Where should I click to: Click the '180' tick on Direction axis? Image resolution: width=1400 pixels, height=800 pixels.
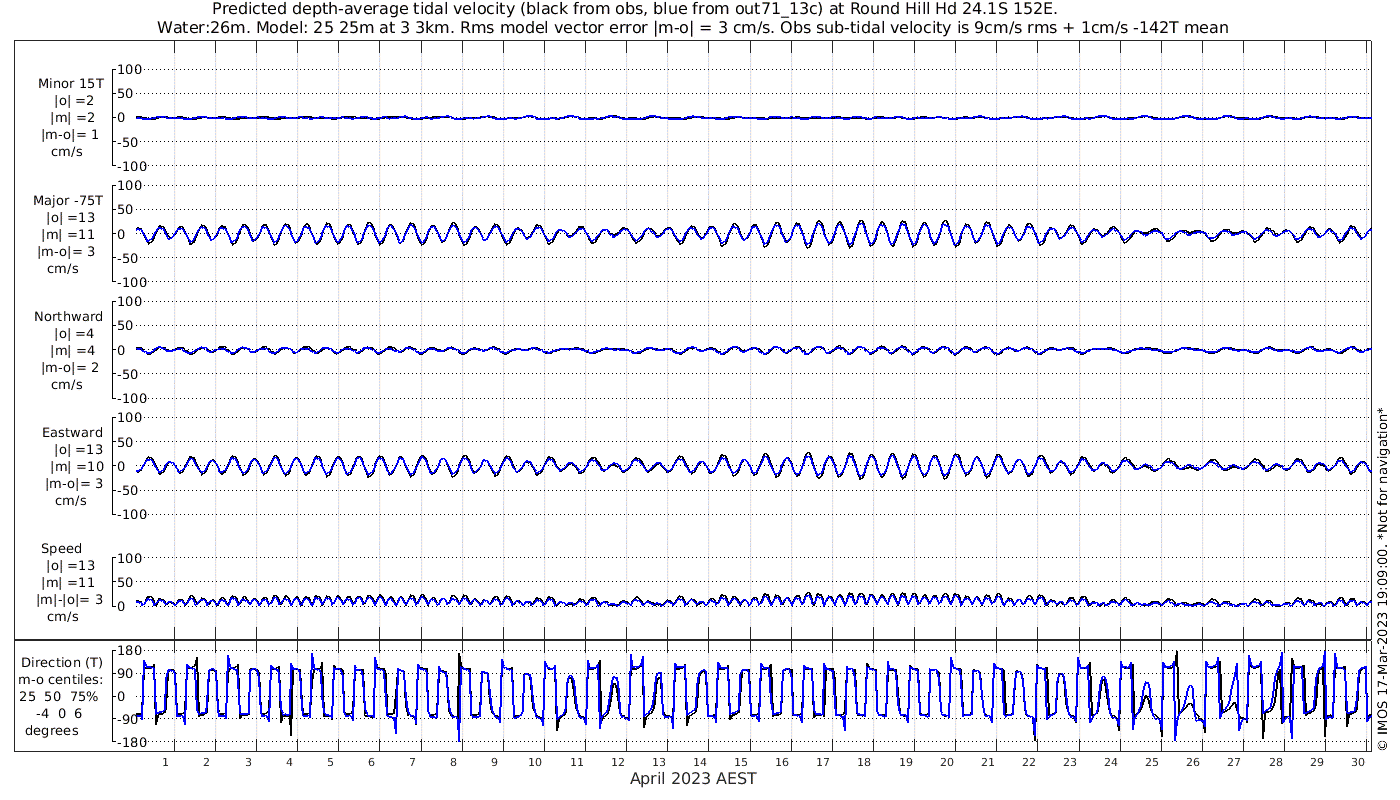tap(128, 650)
